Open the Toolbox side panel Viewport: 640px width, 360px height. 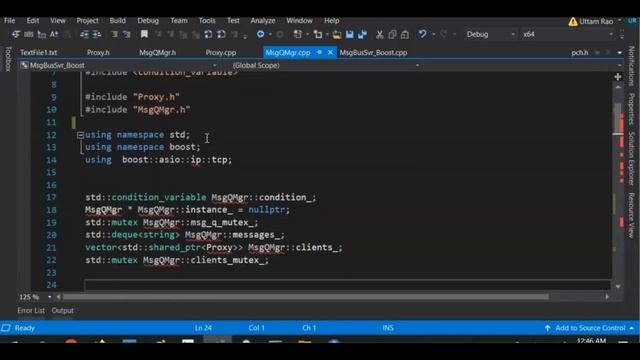point(8,59)
